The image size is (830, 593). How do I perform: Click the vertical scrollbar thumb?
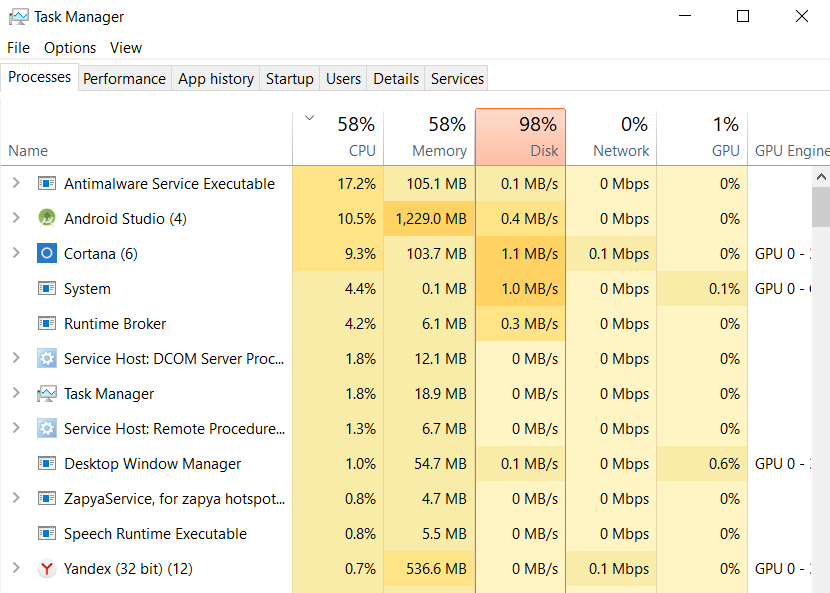point(821,208)
